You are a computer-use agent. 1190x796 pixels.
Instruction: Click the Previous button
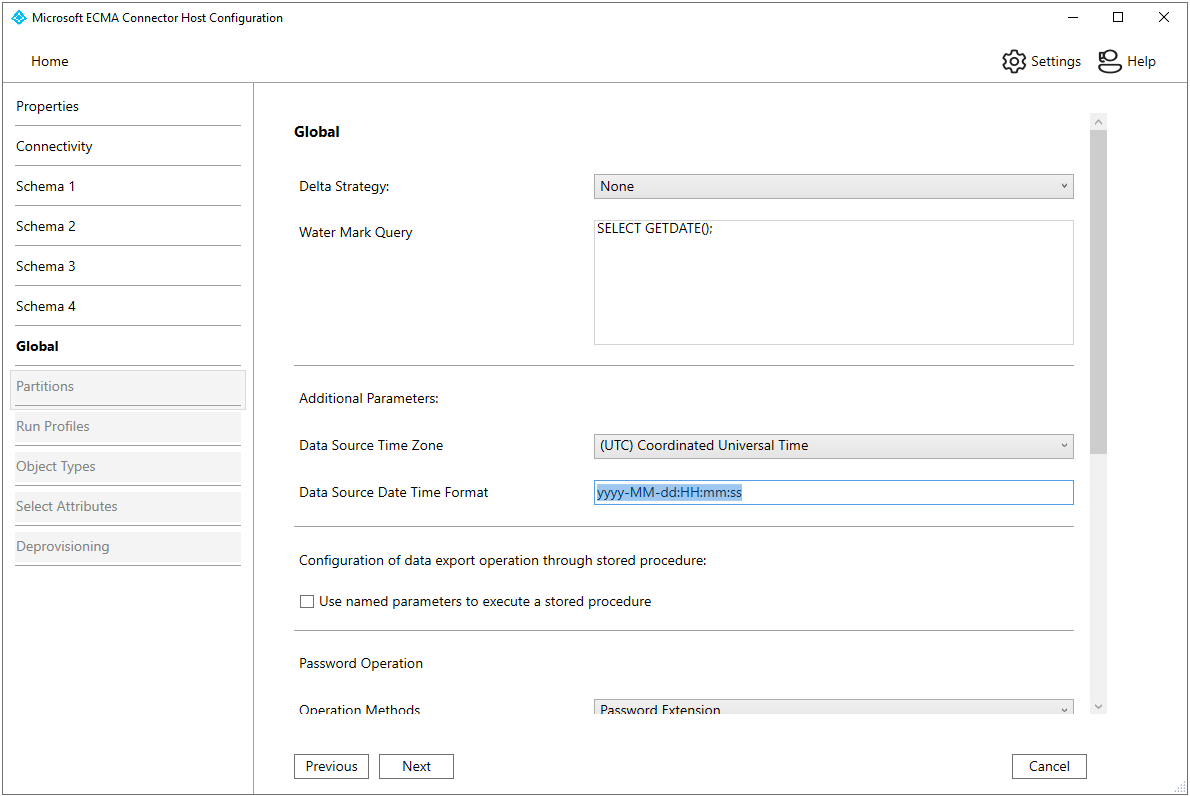[331, 766]
